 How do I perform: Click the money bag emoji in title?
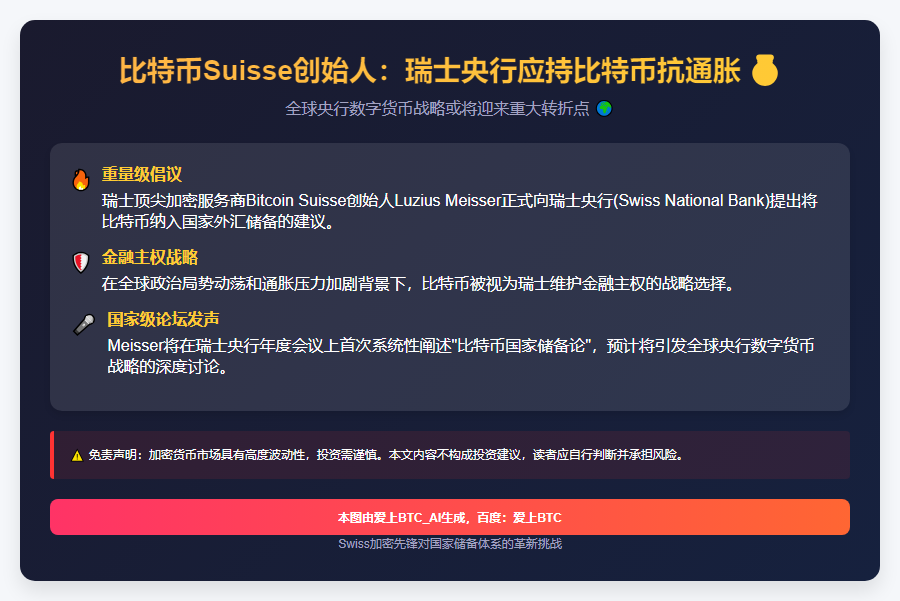[x=765, y=70]
